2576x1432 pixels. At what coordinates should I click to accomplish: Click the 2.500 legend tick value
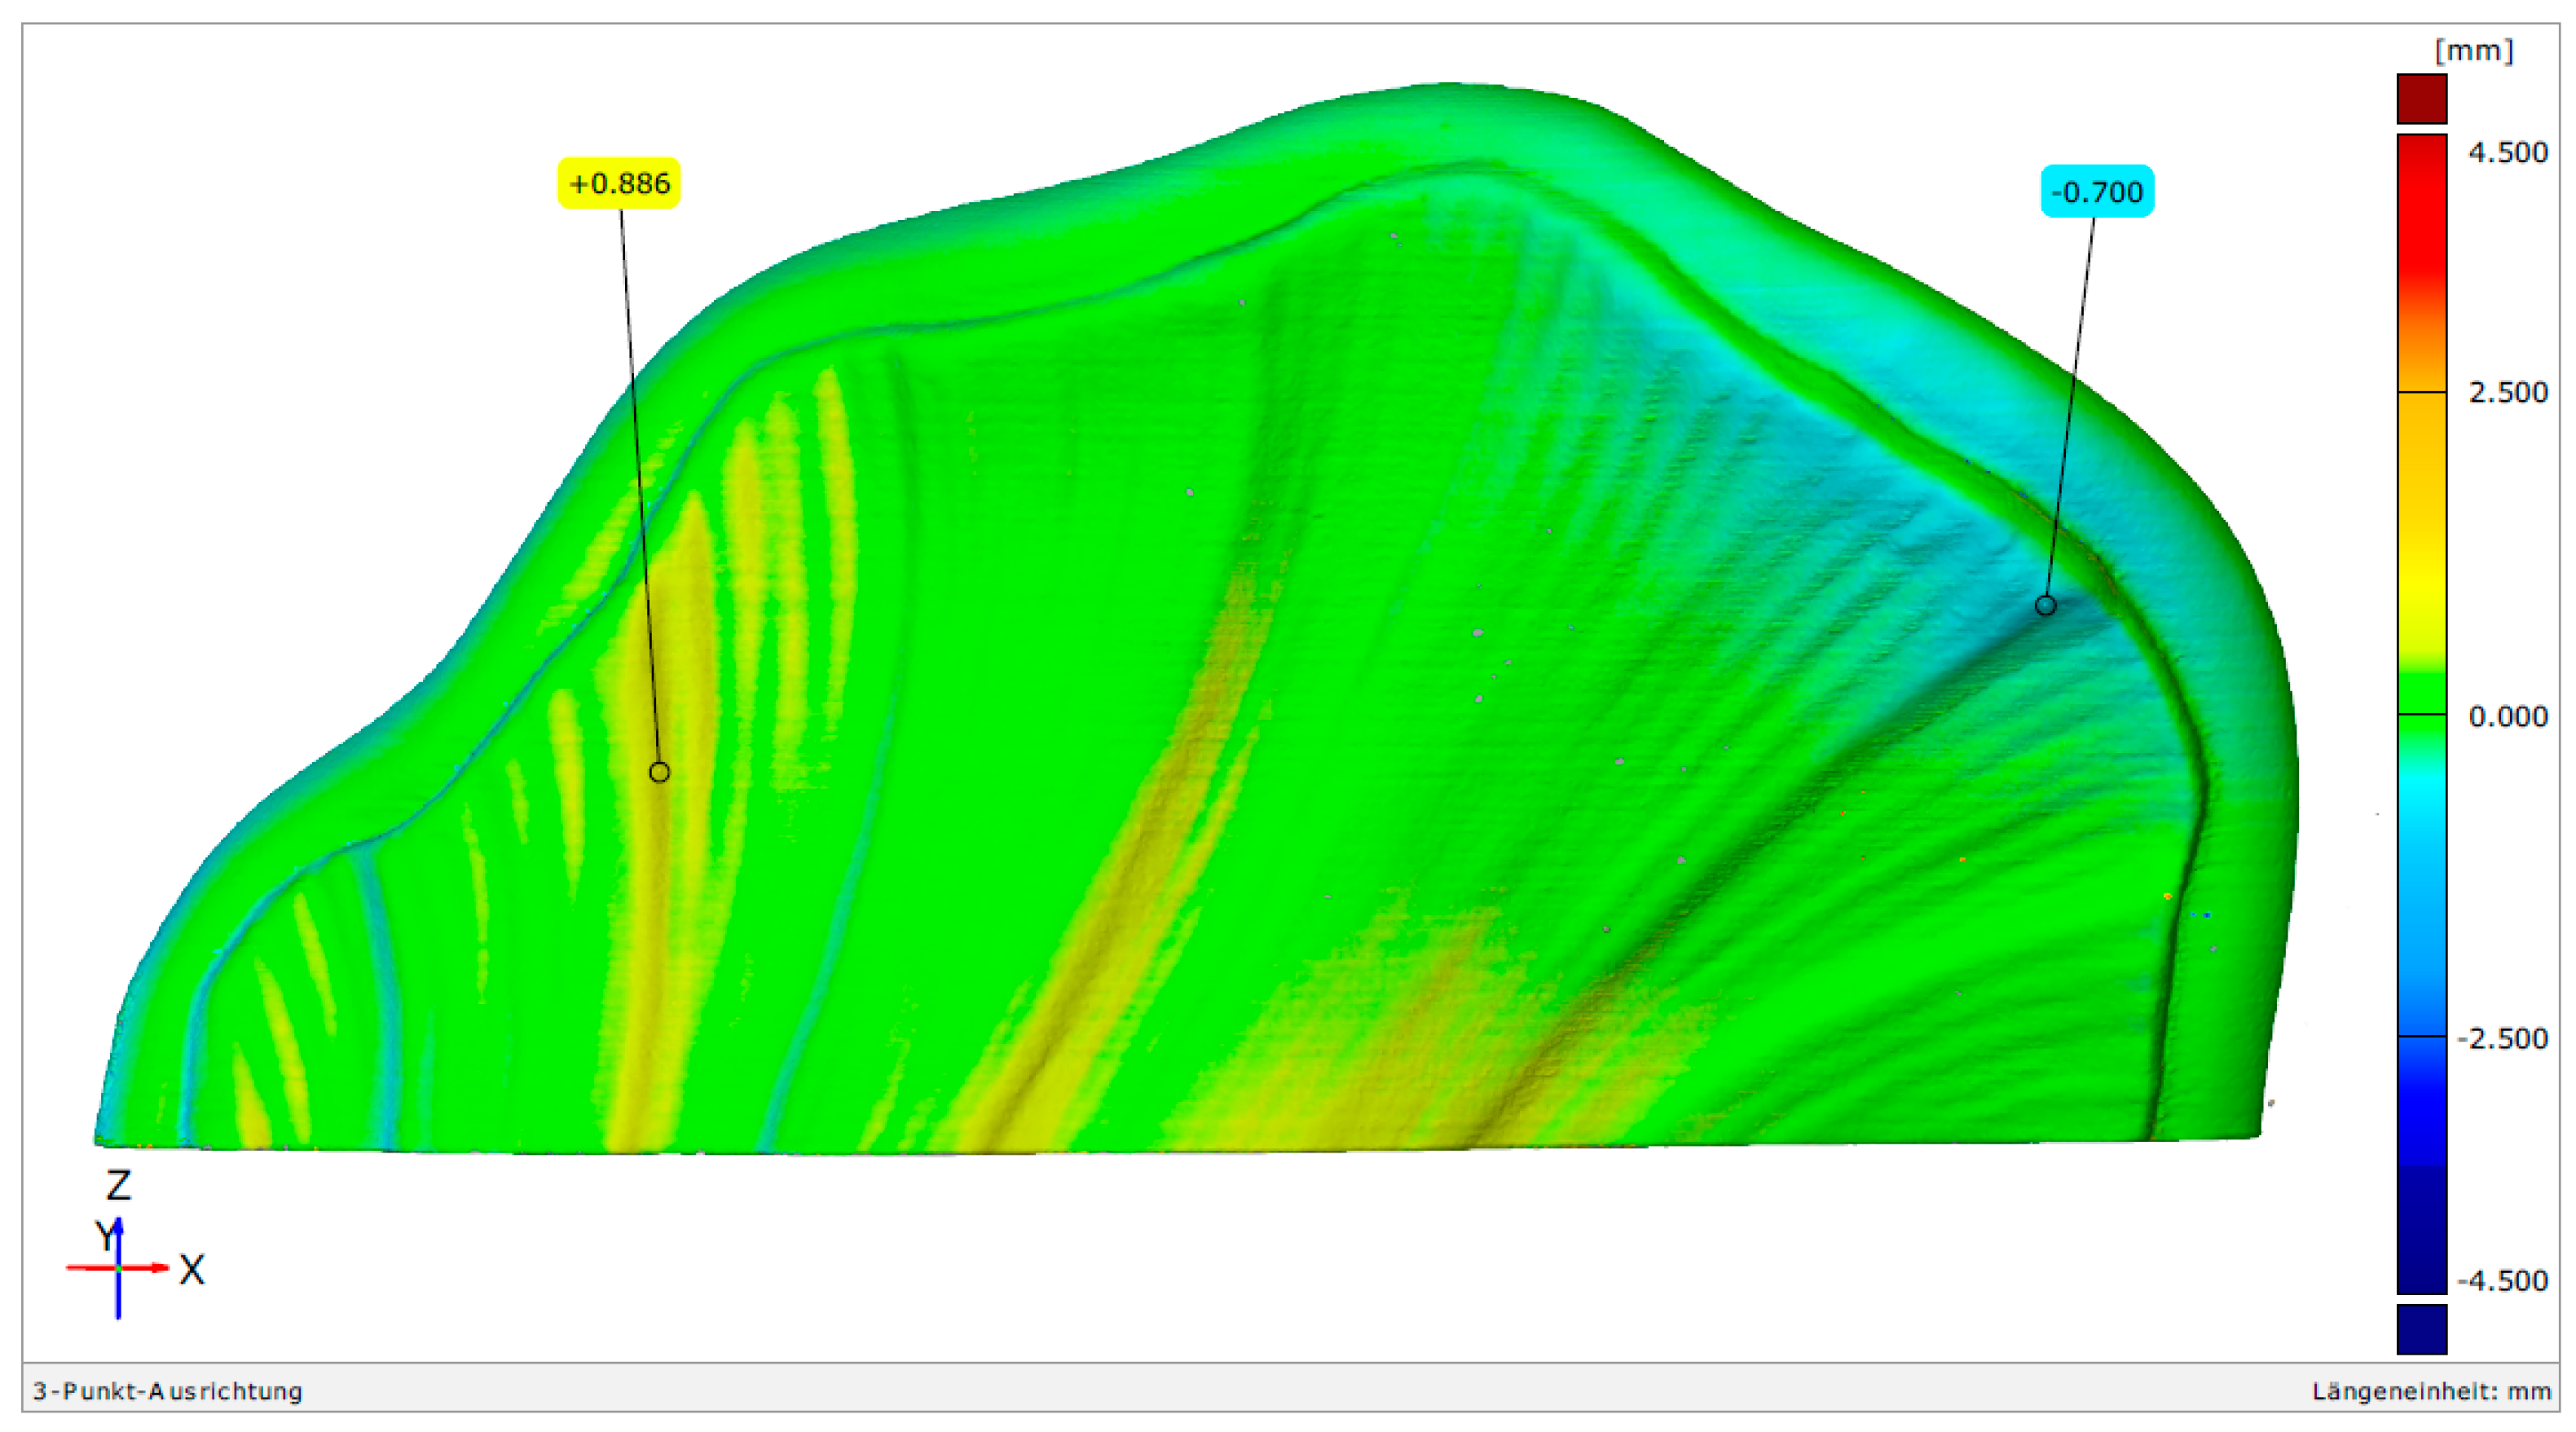point(2507,392)
